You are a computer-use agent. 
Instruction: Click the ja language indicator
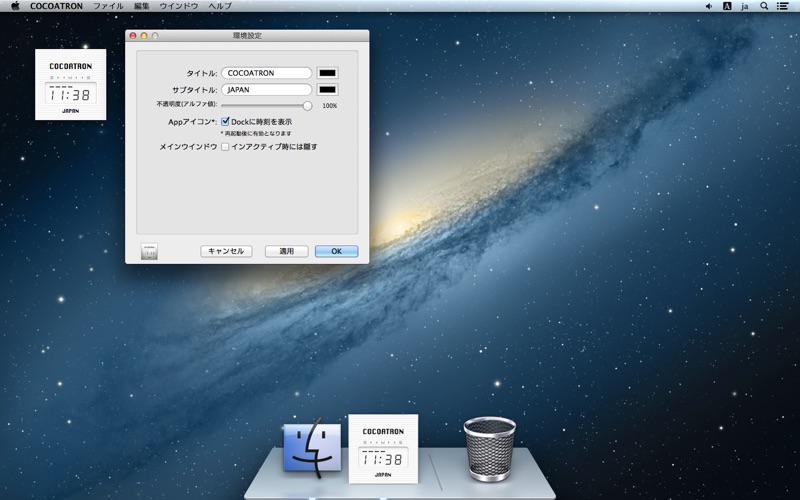[x=744, y=6]
